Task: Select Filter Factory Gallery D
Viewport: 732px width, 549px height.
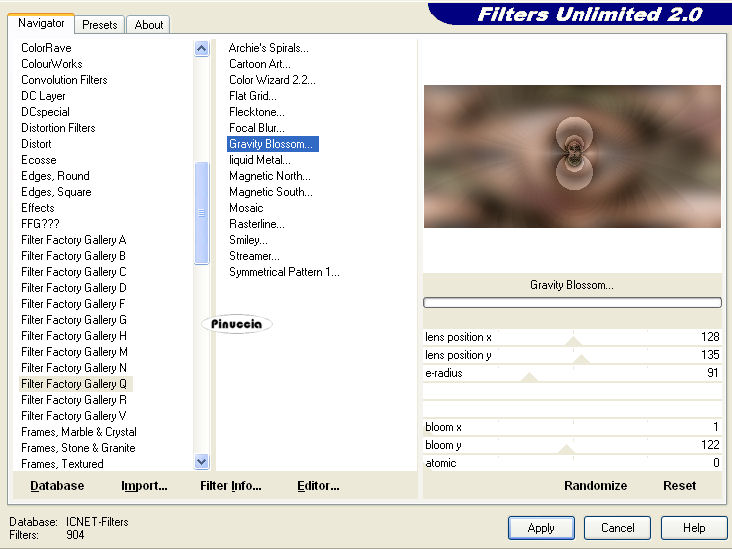Action: pyautogui.click(x=74, y=288)
